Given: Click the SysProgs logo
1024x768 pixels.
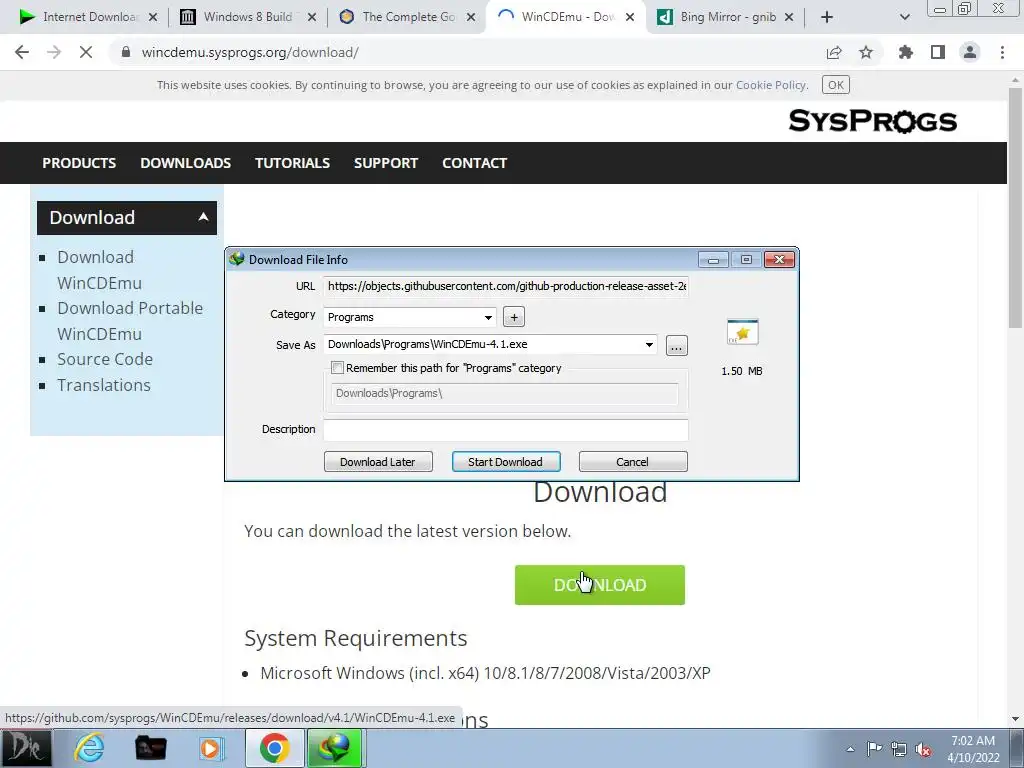Looking at the screenshot, I should tap(872, 121).
